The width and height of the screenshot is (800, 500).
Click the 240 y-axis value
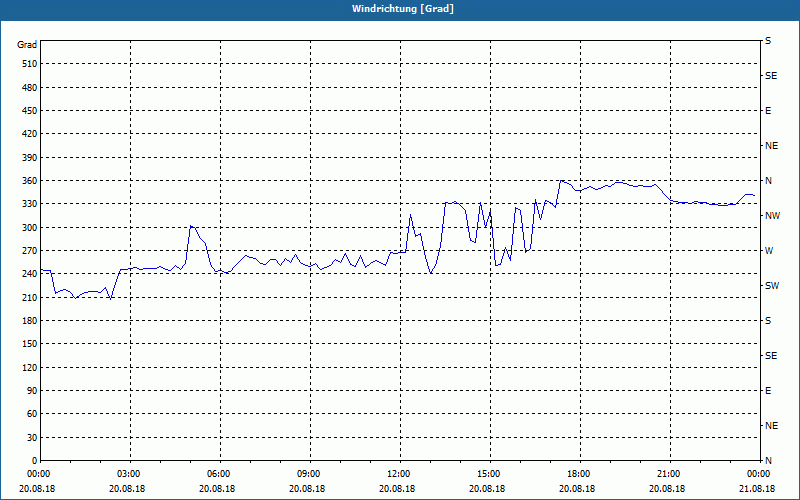click(x=30, y=274)
